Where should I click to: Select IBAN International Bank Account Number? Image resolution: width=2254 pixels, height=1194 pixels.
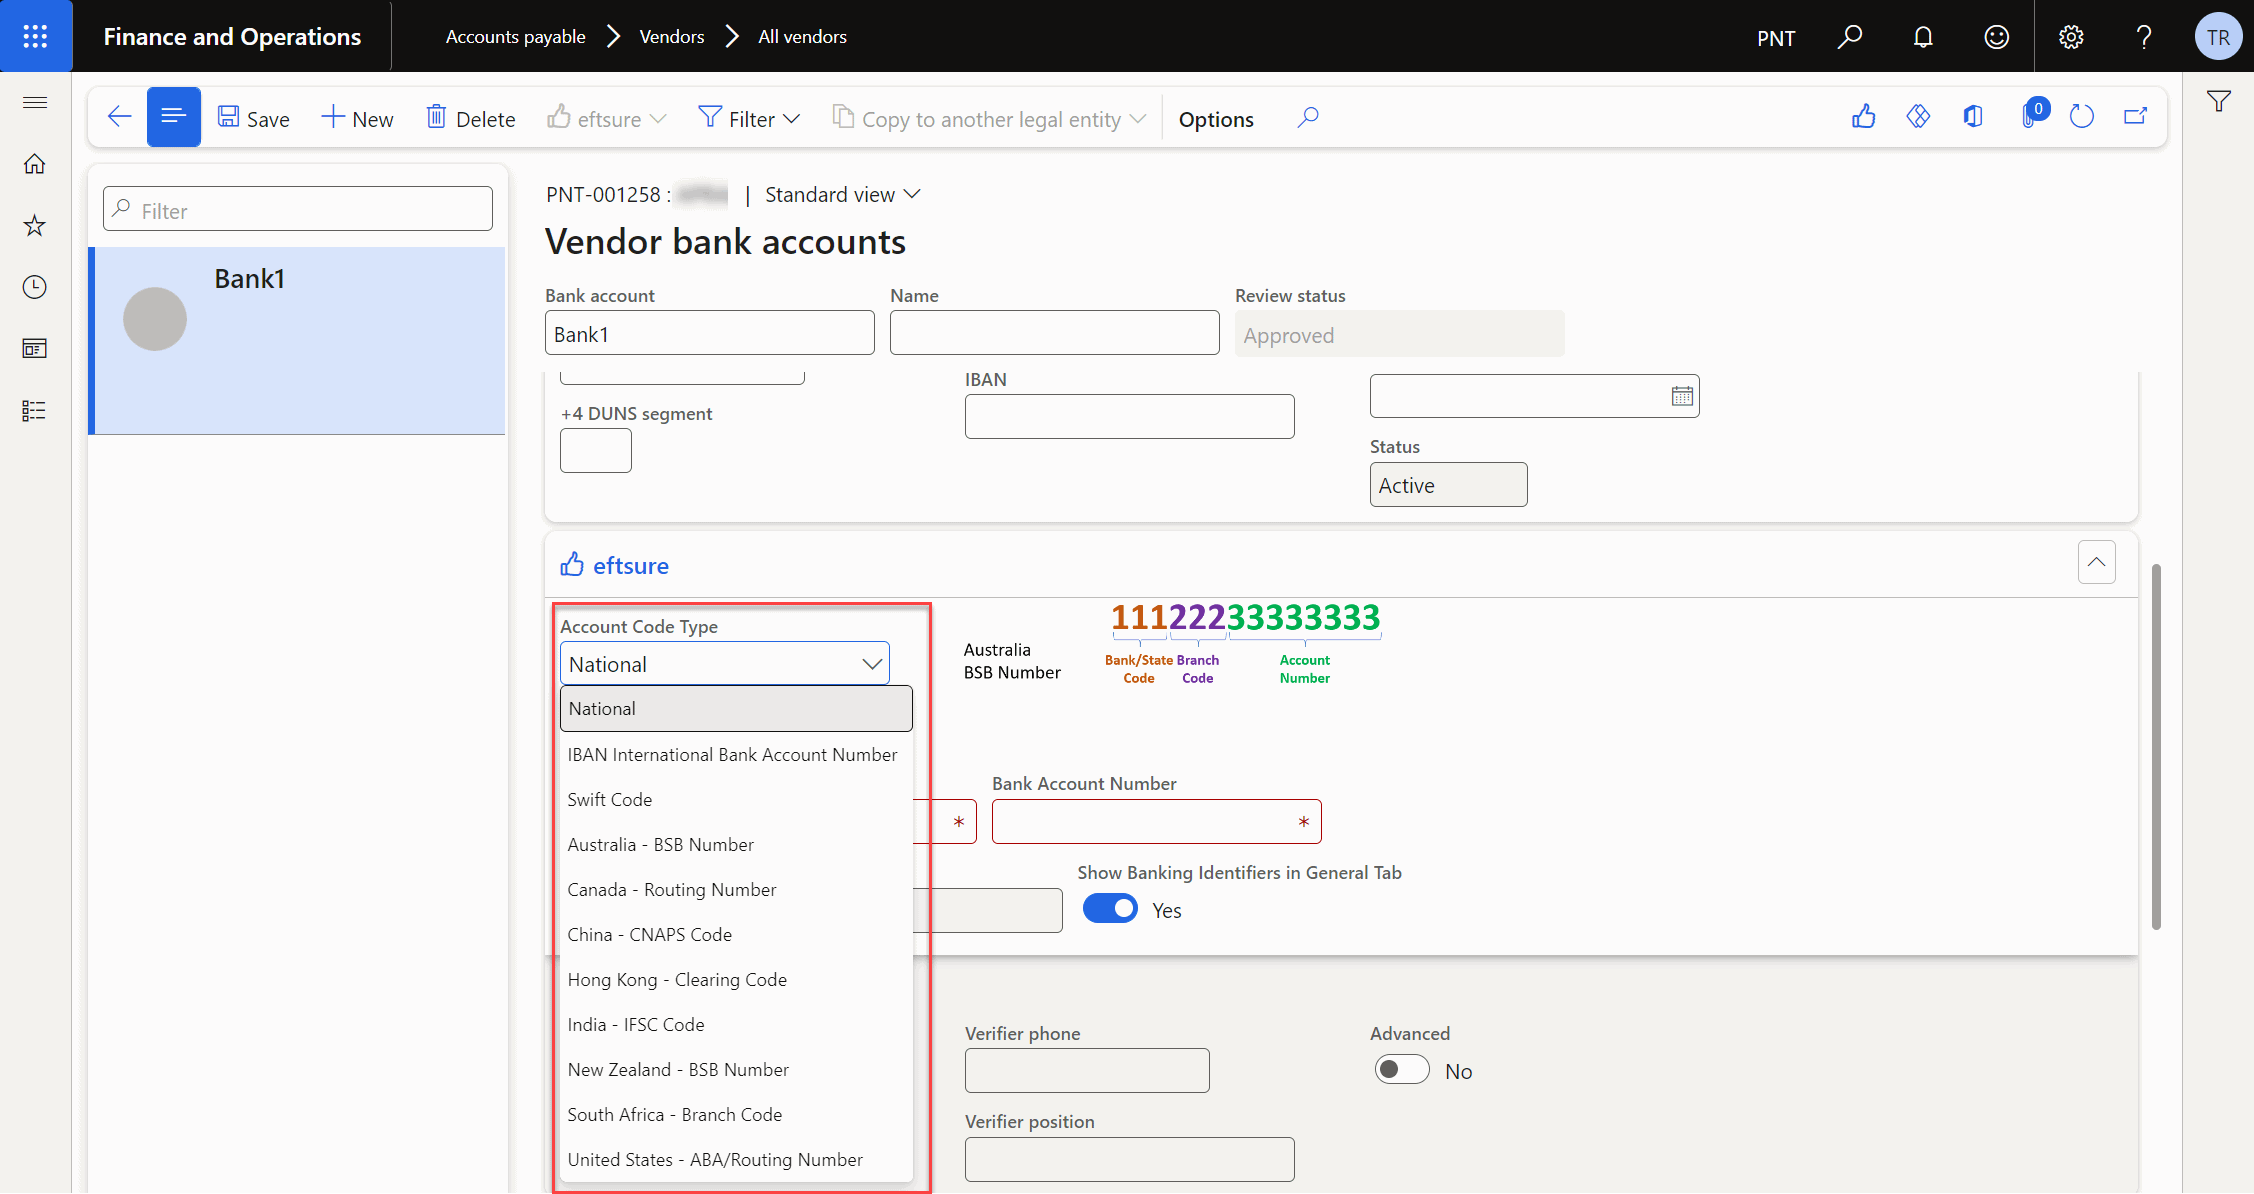point(737,755)
